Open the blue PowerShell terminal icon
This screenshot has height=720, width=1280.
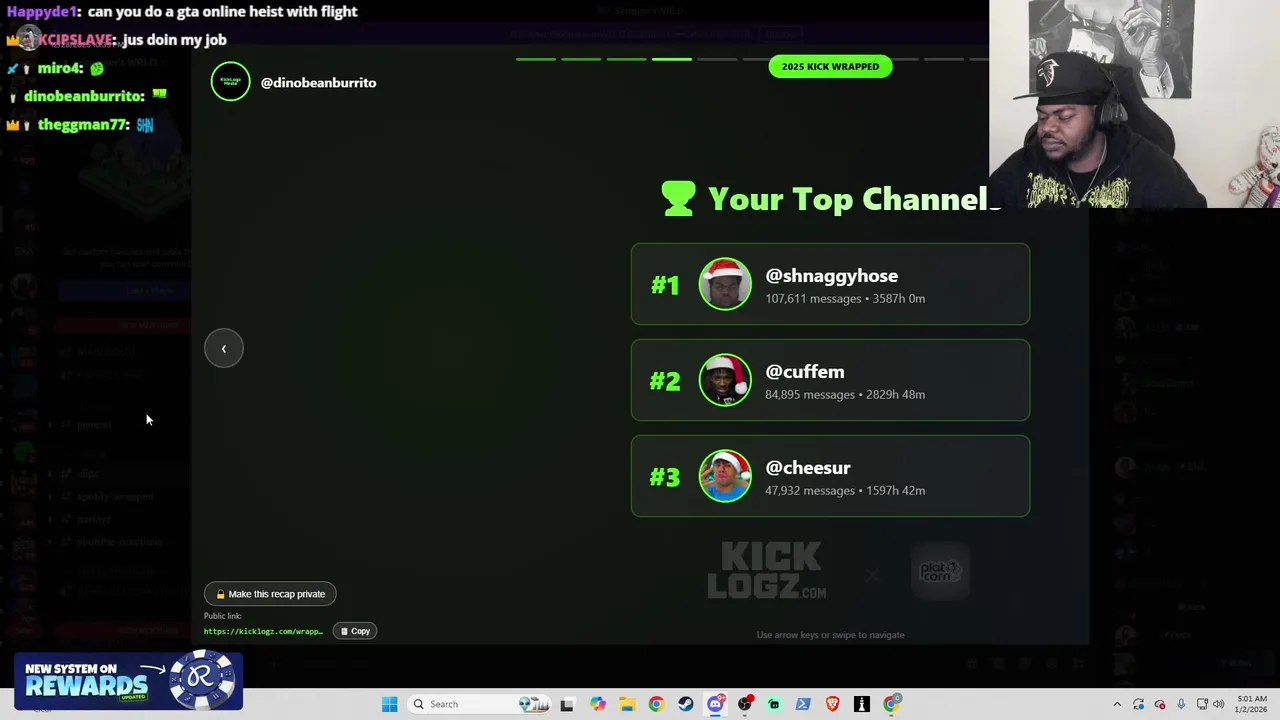tap(803, 704)
